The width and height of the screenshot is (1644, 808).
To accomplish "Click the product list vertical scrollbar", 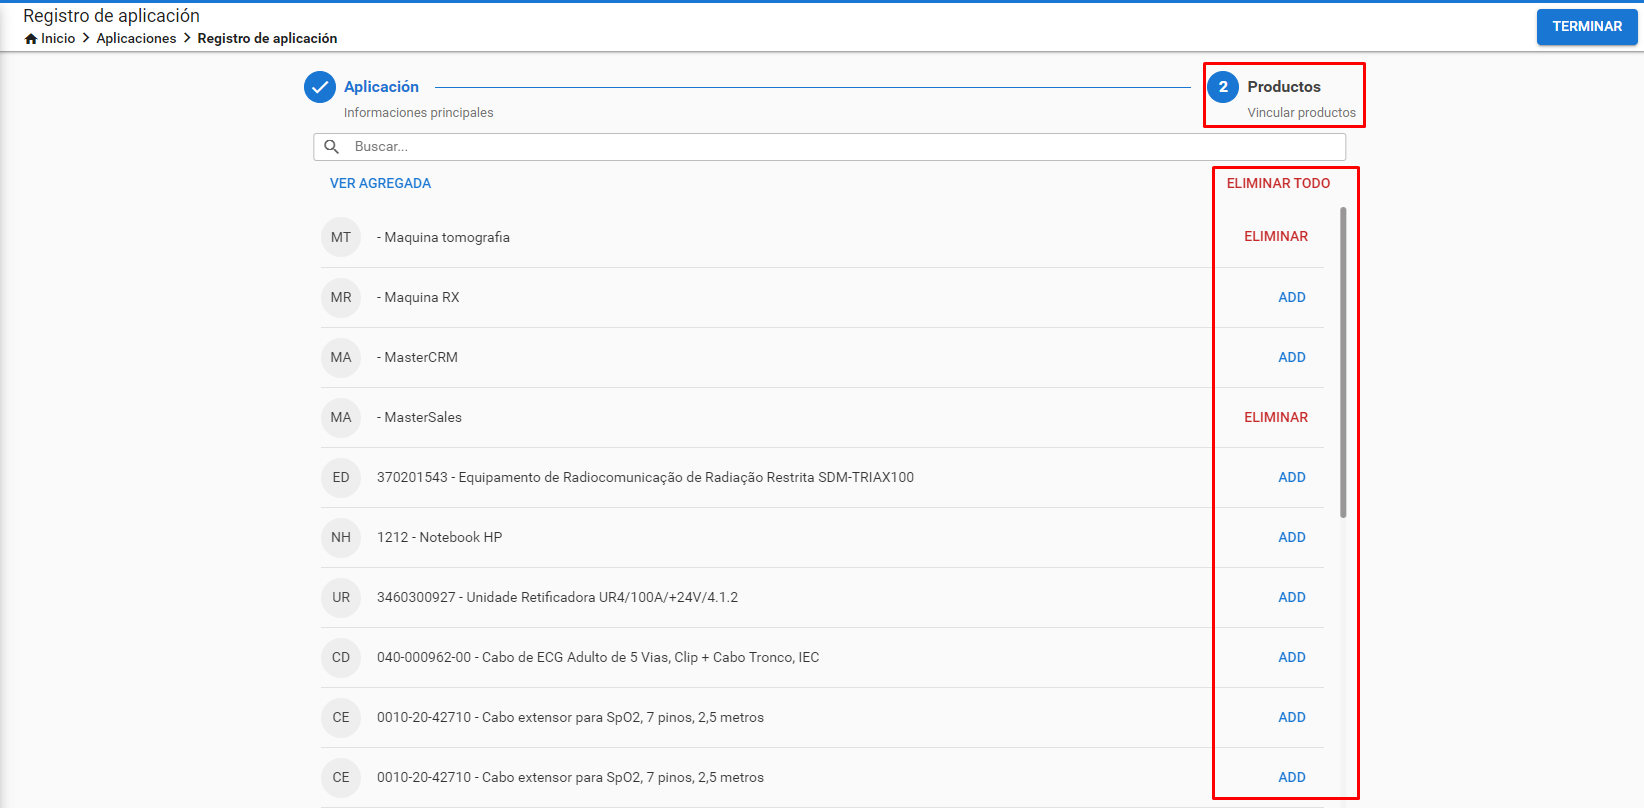I will tap(1343, 362).
